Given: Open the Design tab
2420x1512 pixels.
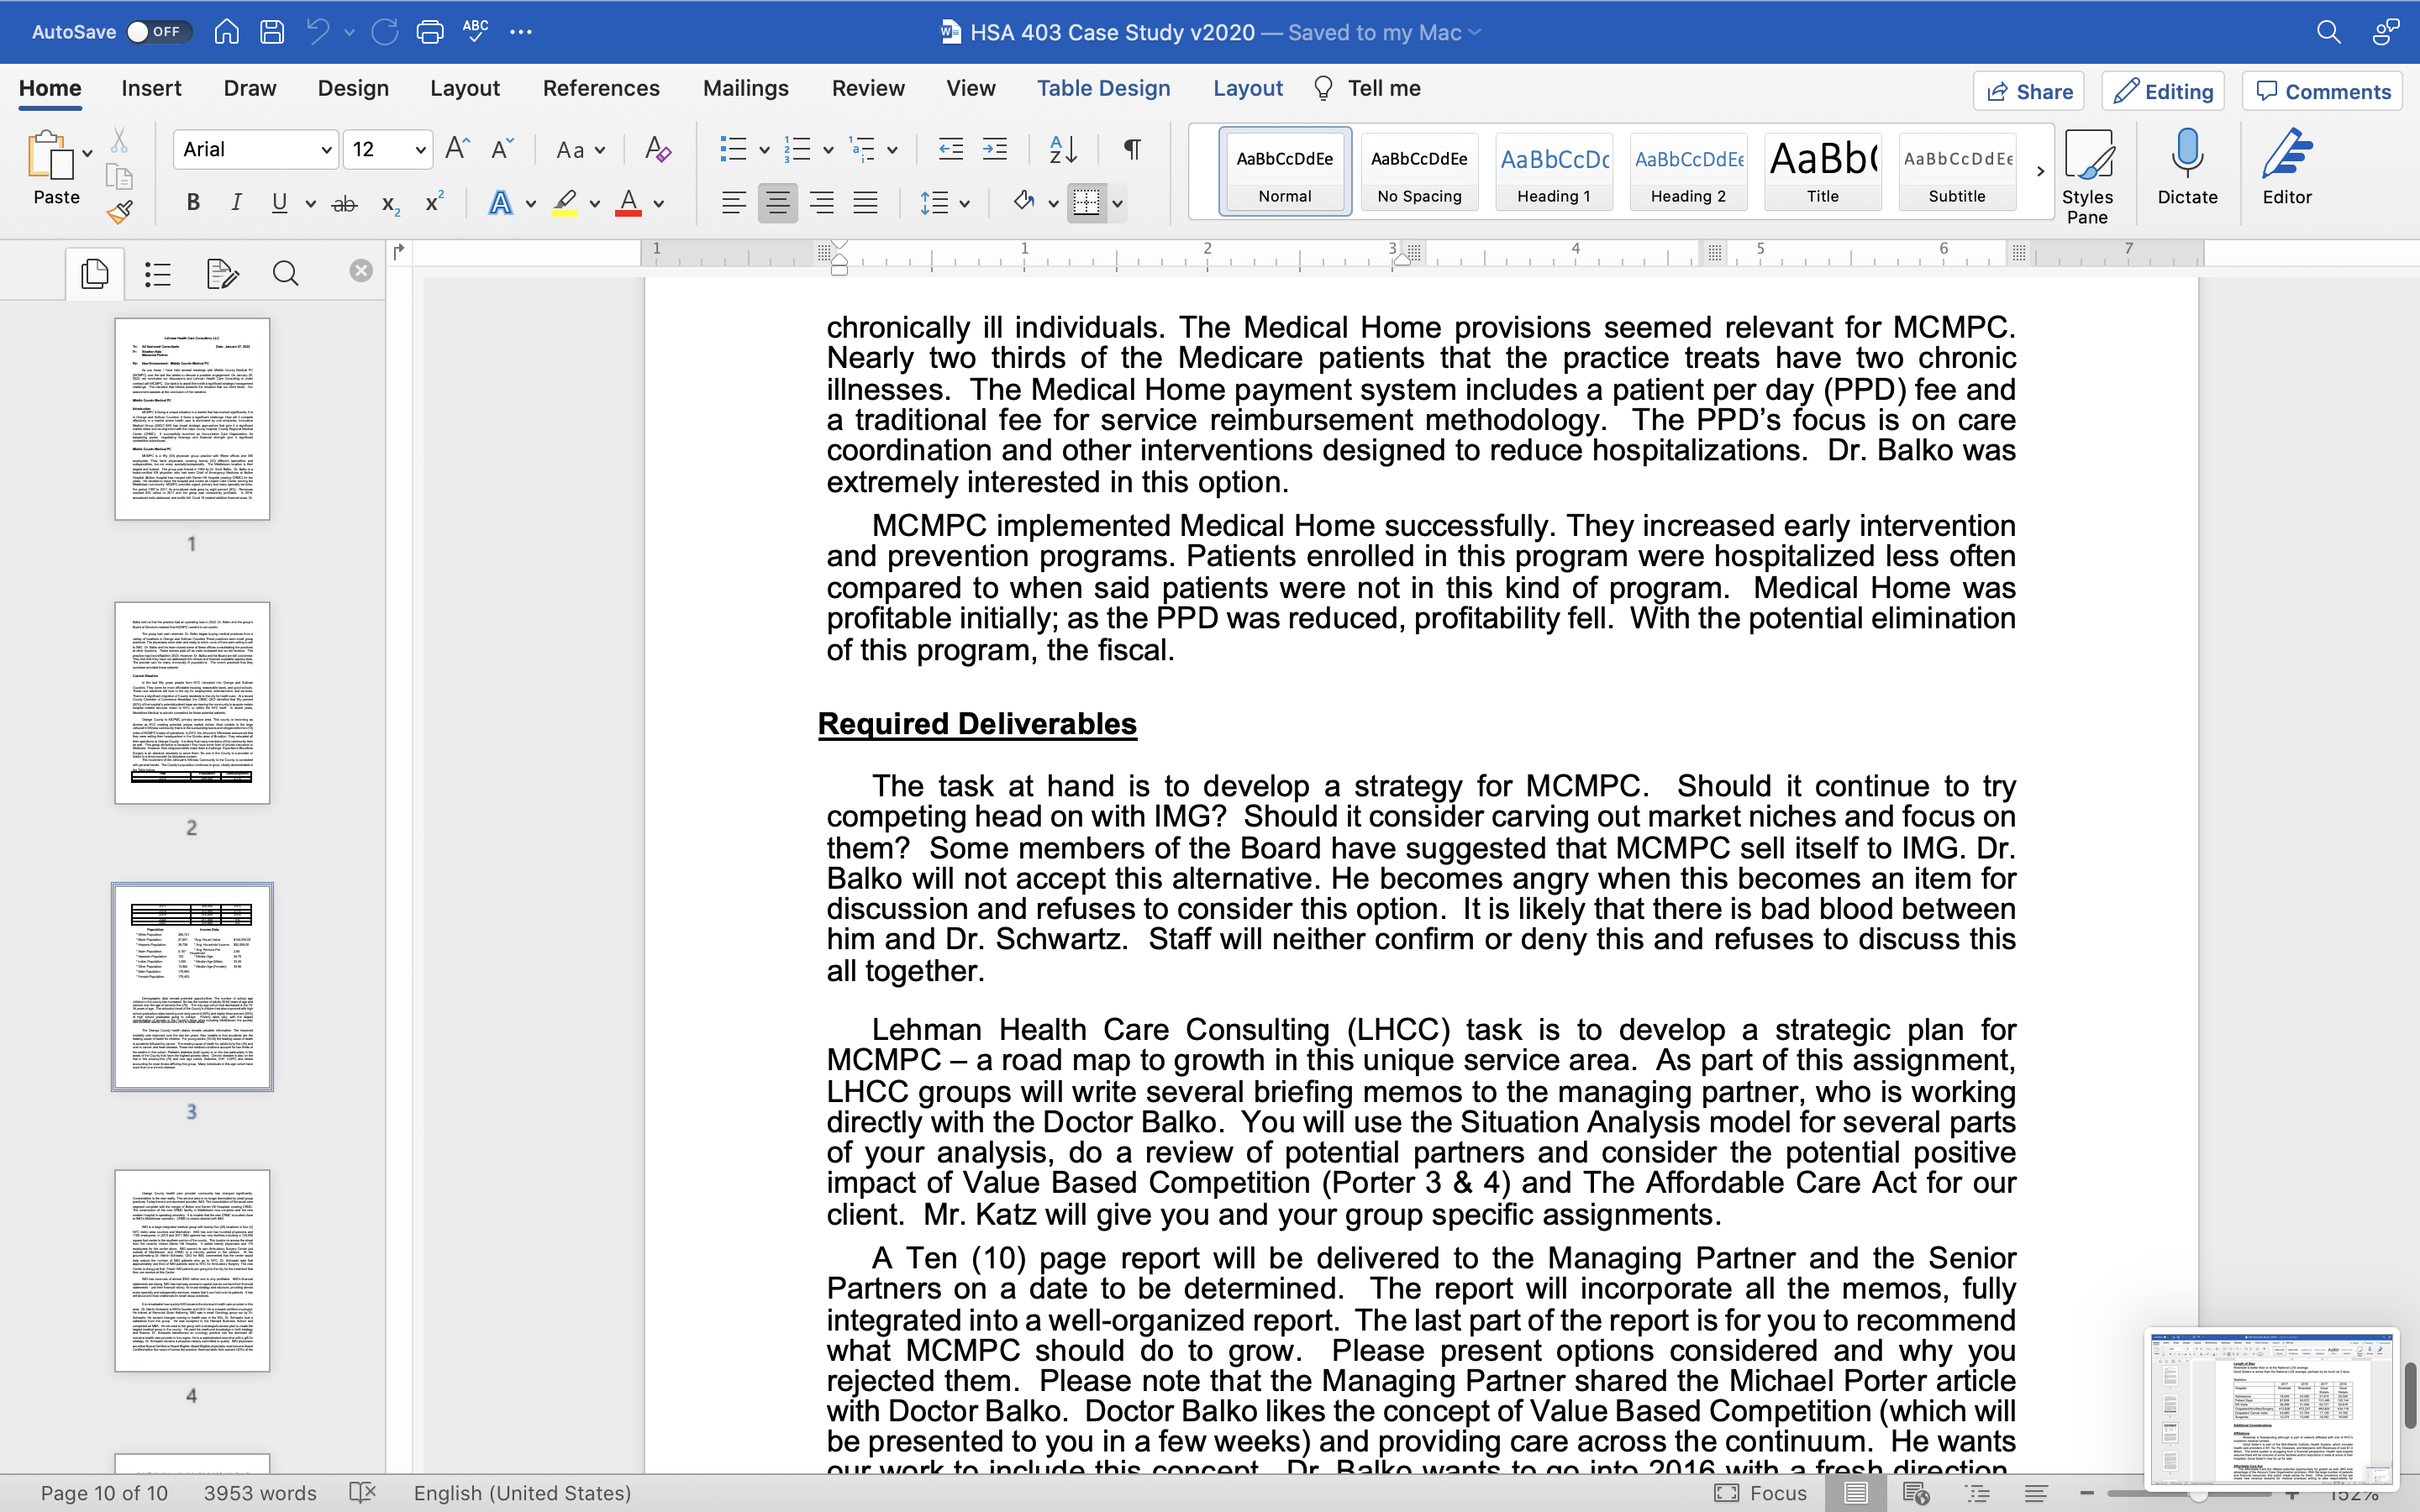Looking at the screenshot, I should pyautogui.click(x=353, y=88).
